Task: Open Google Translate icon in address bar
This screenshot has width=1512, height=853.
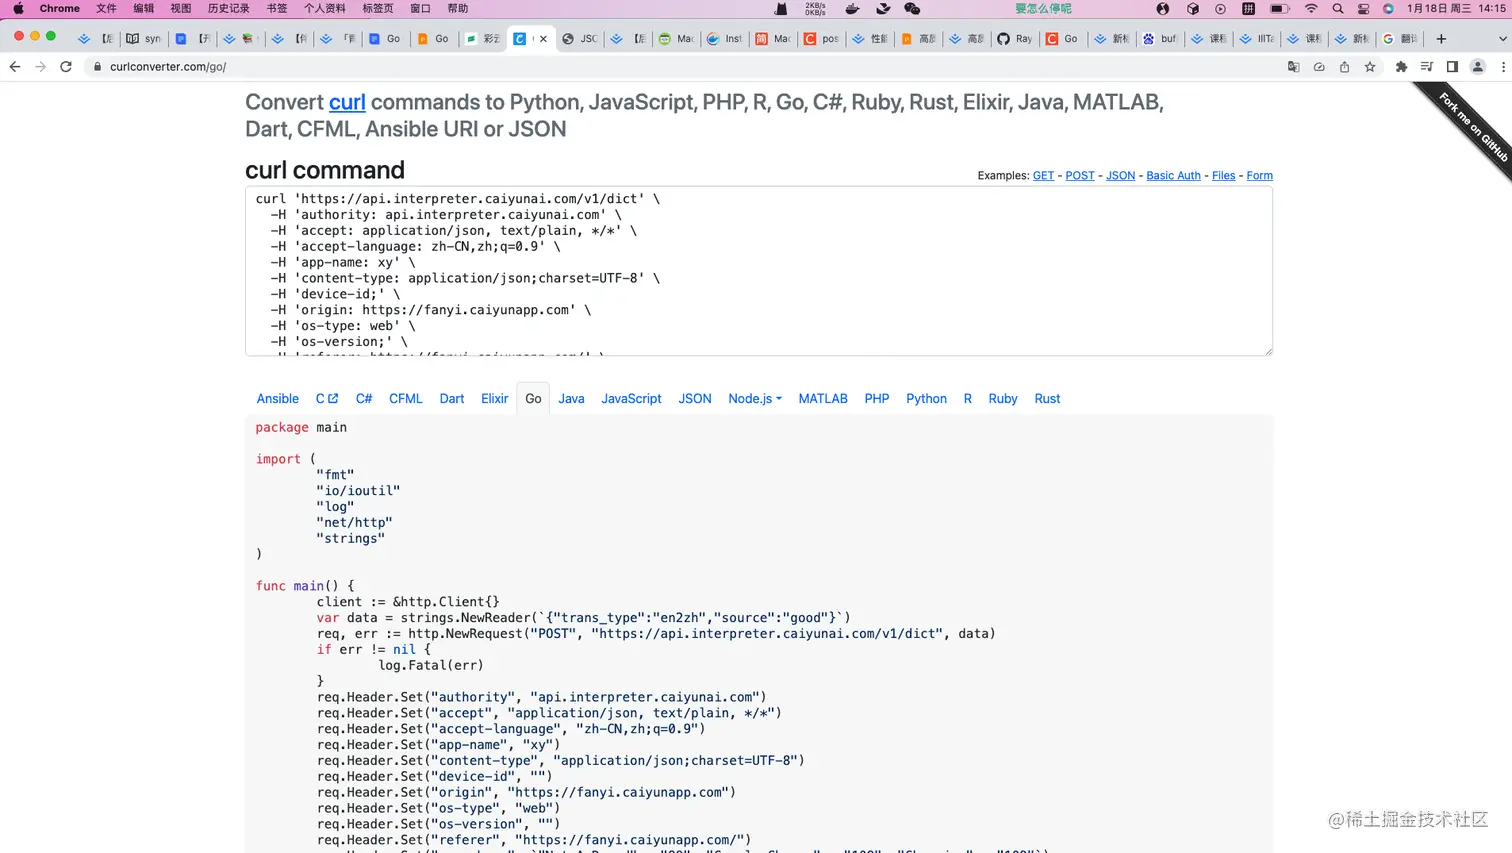Action: 1293,67
